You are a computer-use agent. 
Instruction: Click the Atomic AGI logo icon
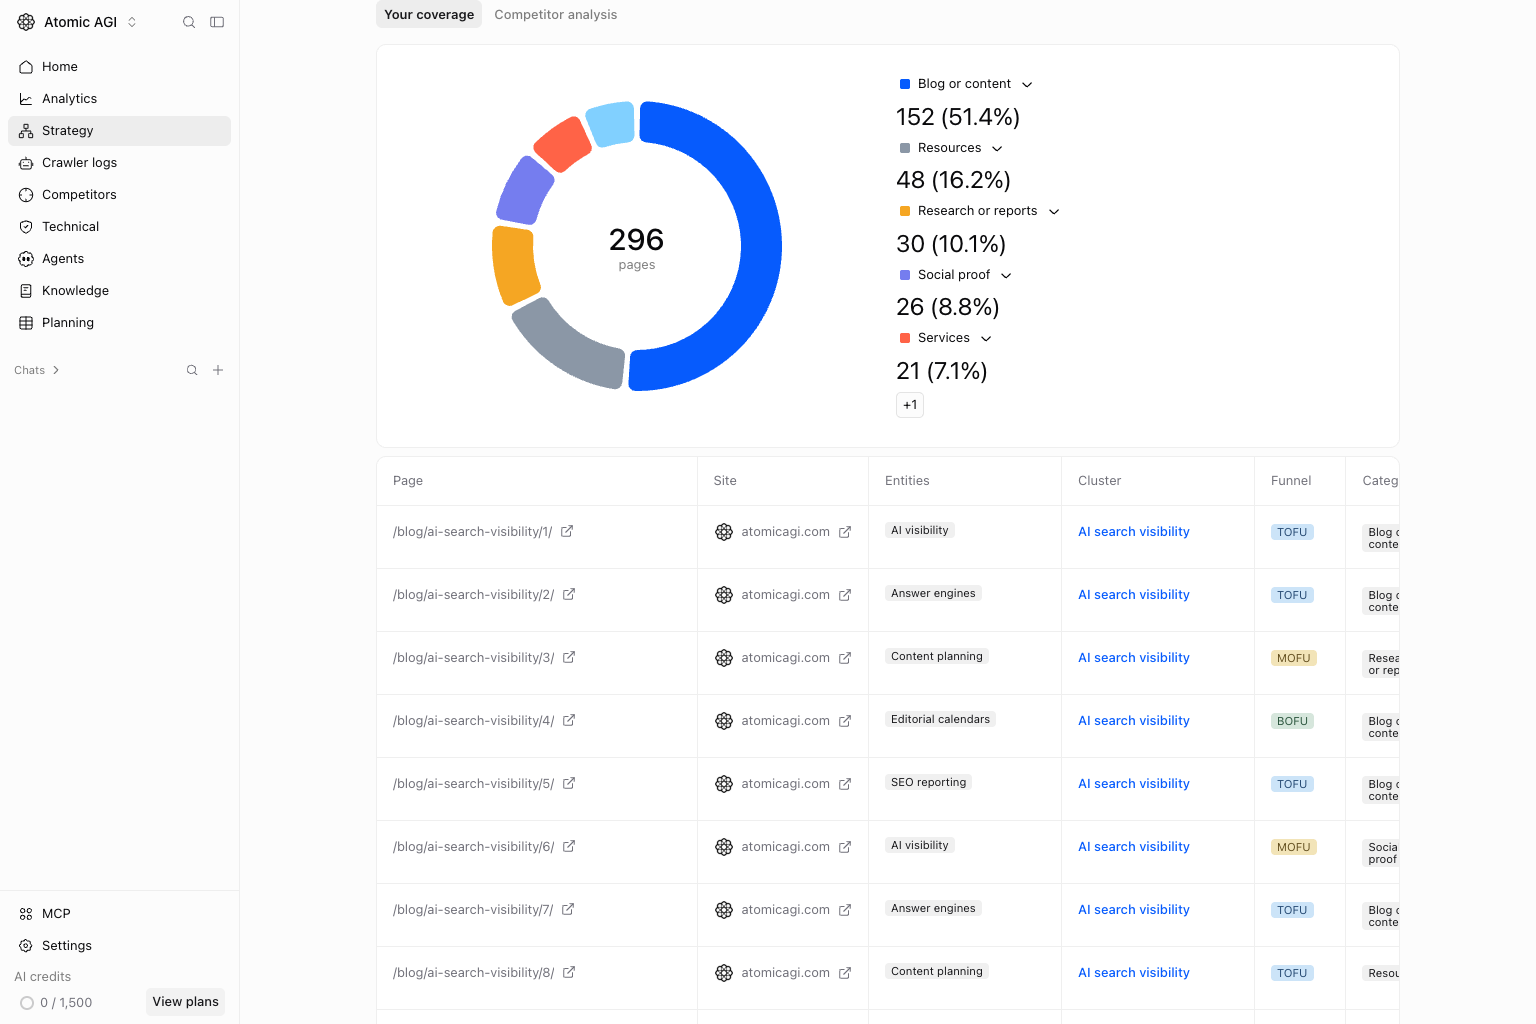(26, 22)
